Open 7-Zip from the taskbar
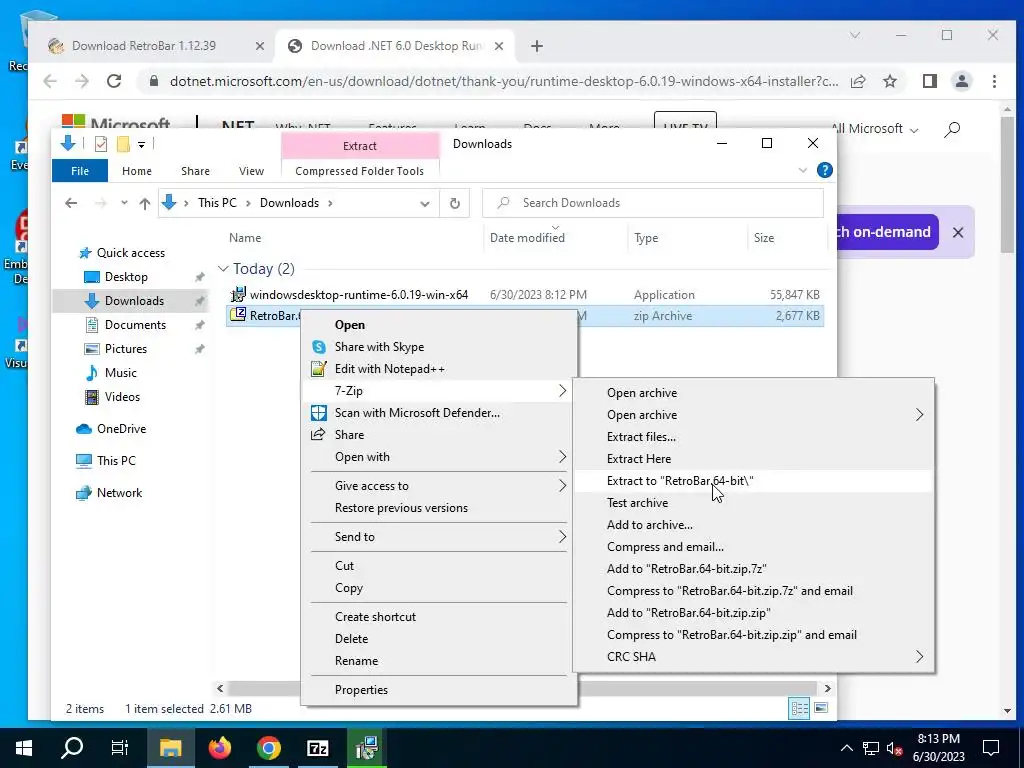 tap(317, 748)
